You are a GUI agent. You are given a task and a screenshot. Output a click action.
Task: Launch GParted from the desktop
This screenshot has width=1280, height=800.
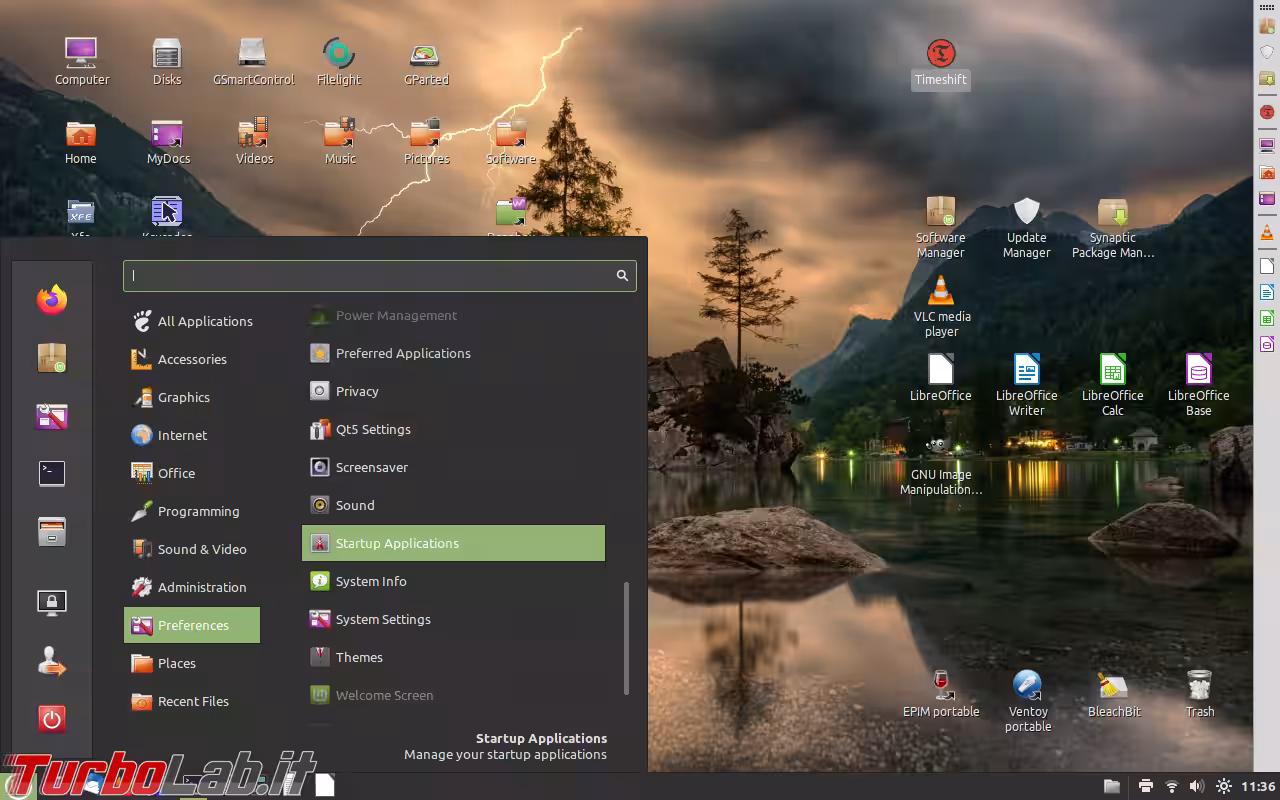click(x=425, y=55)
